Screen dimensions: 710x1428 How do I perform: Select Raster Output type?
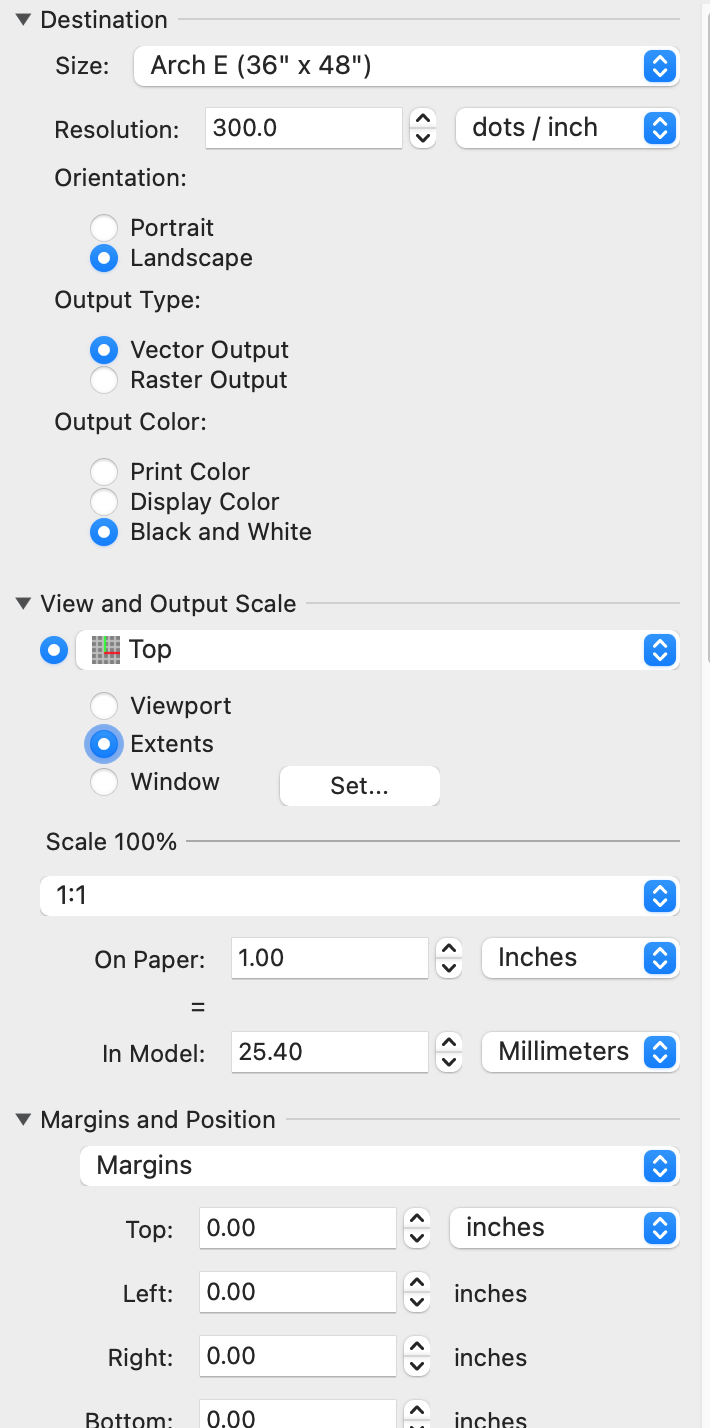(104, 380)
